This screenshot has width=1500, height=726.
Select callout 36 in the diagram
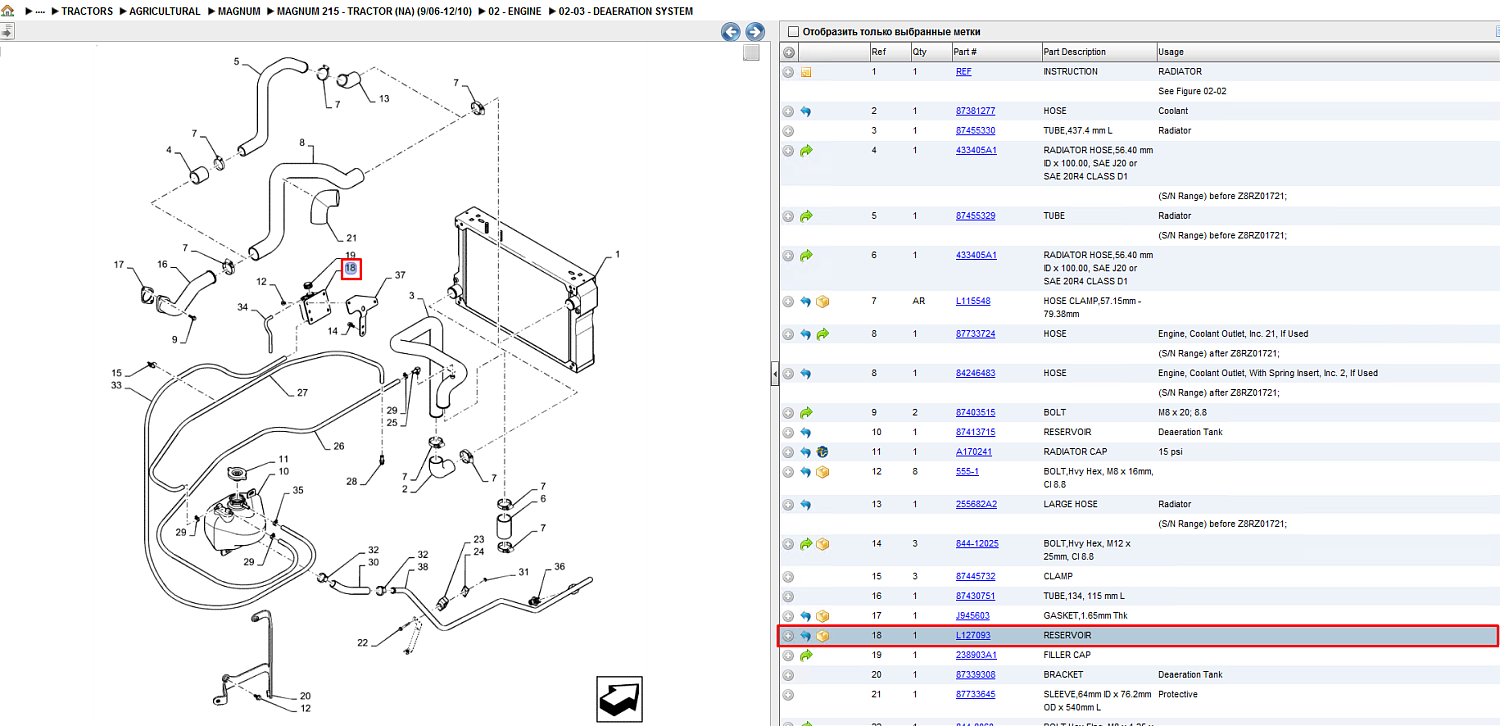(559, 567)
